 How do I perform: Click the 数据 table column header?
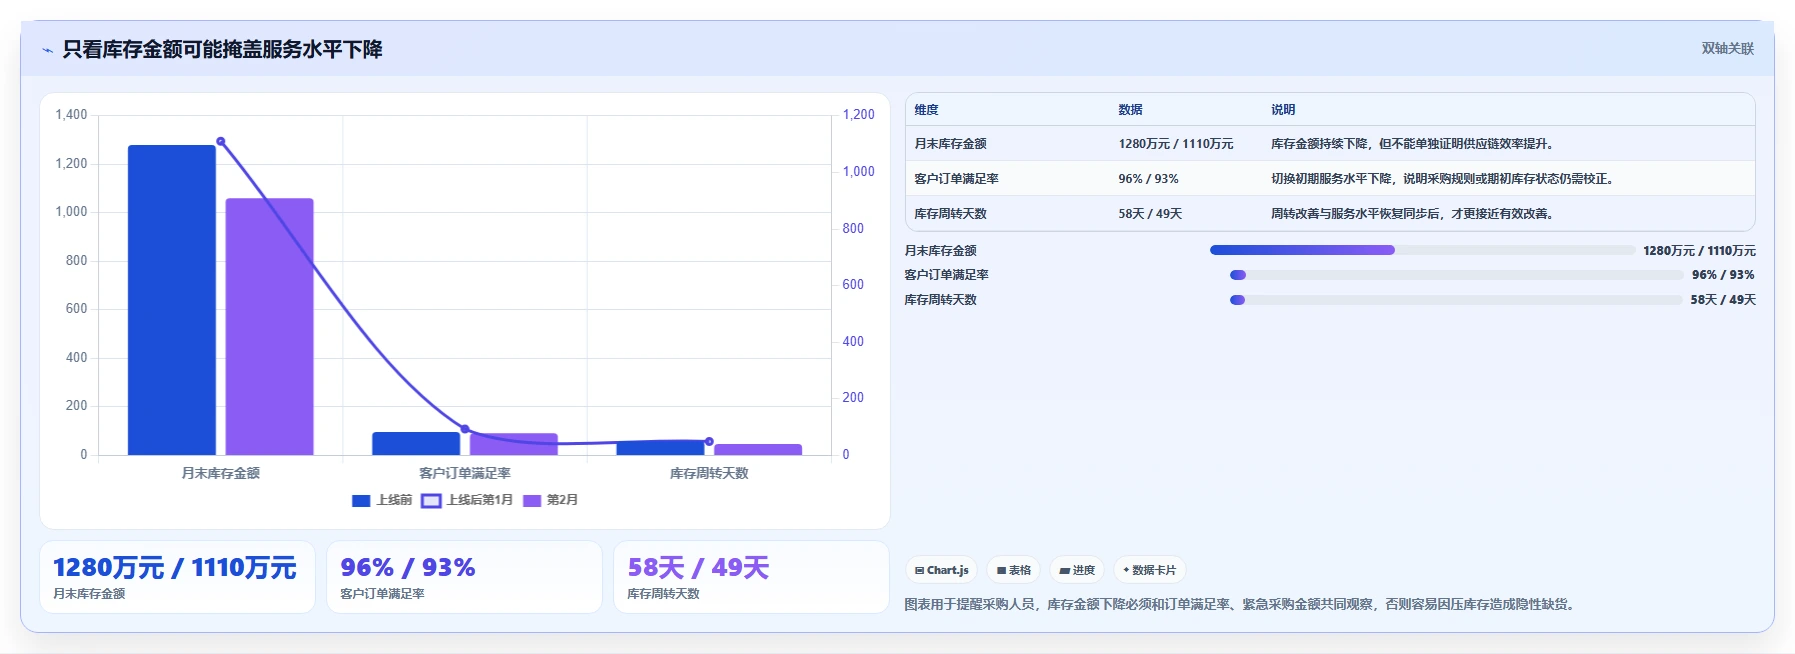click(x=1130, y=110)
